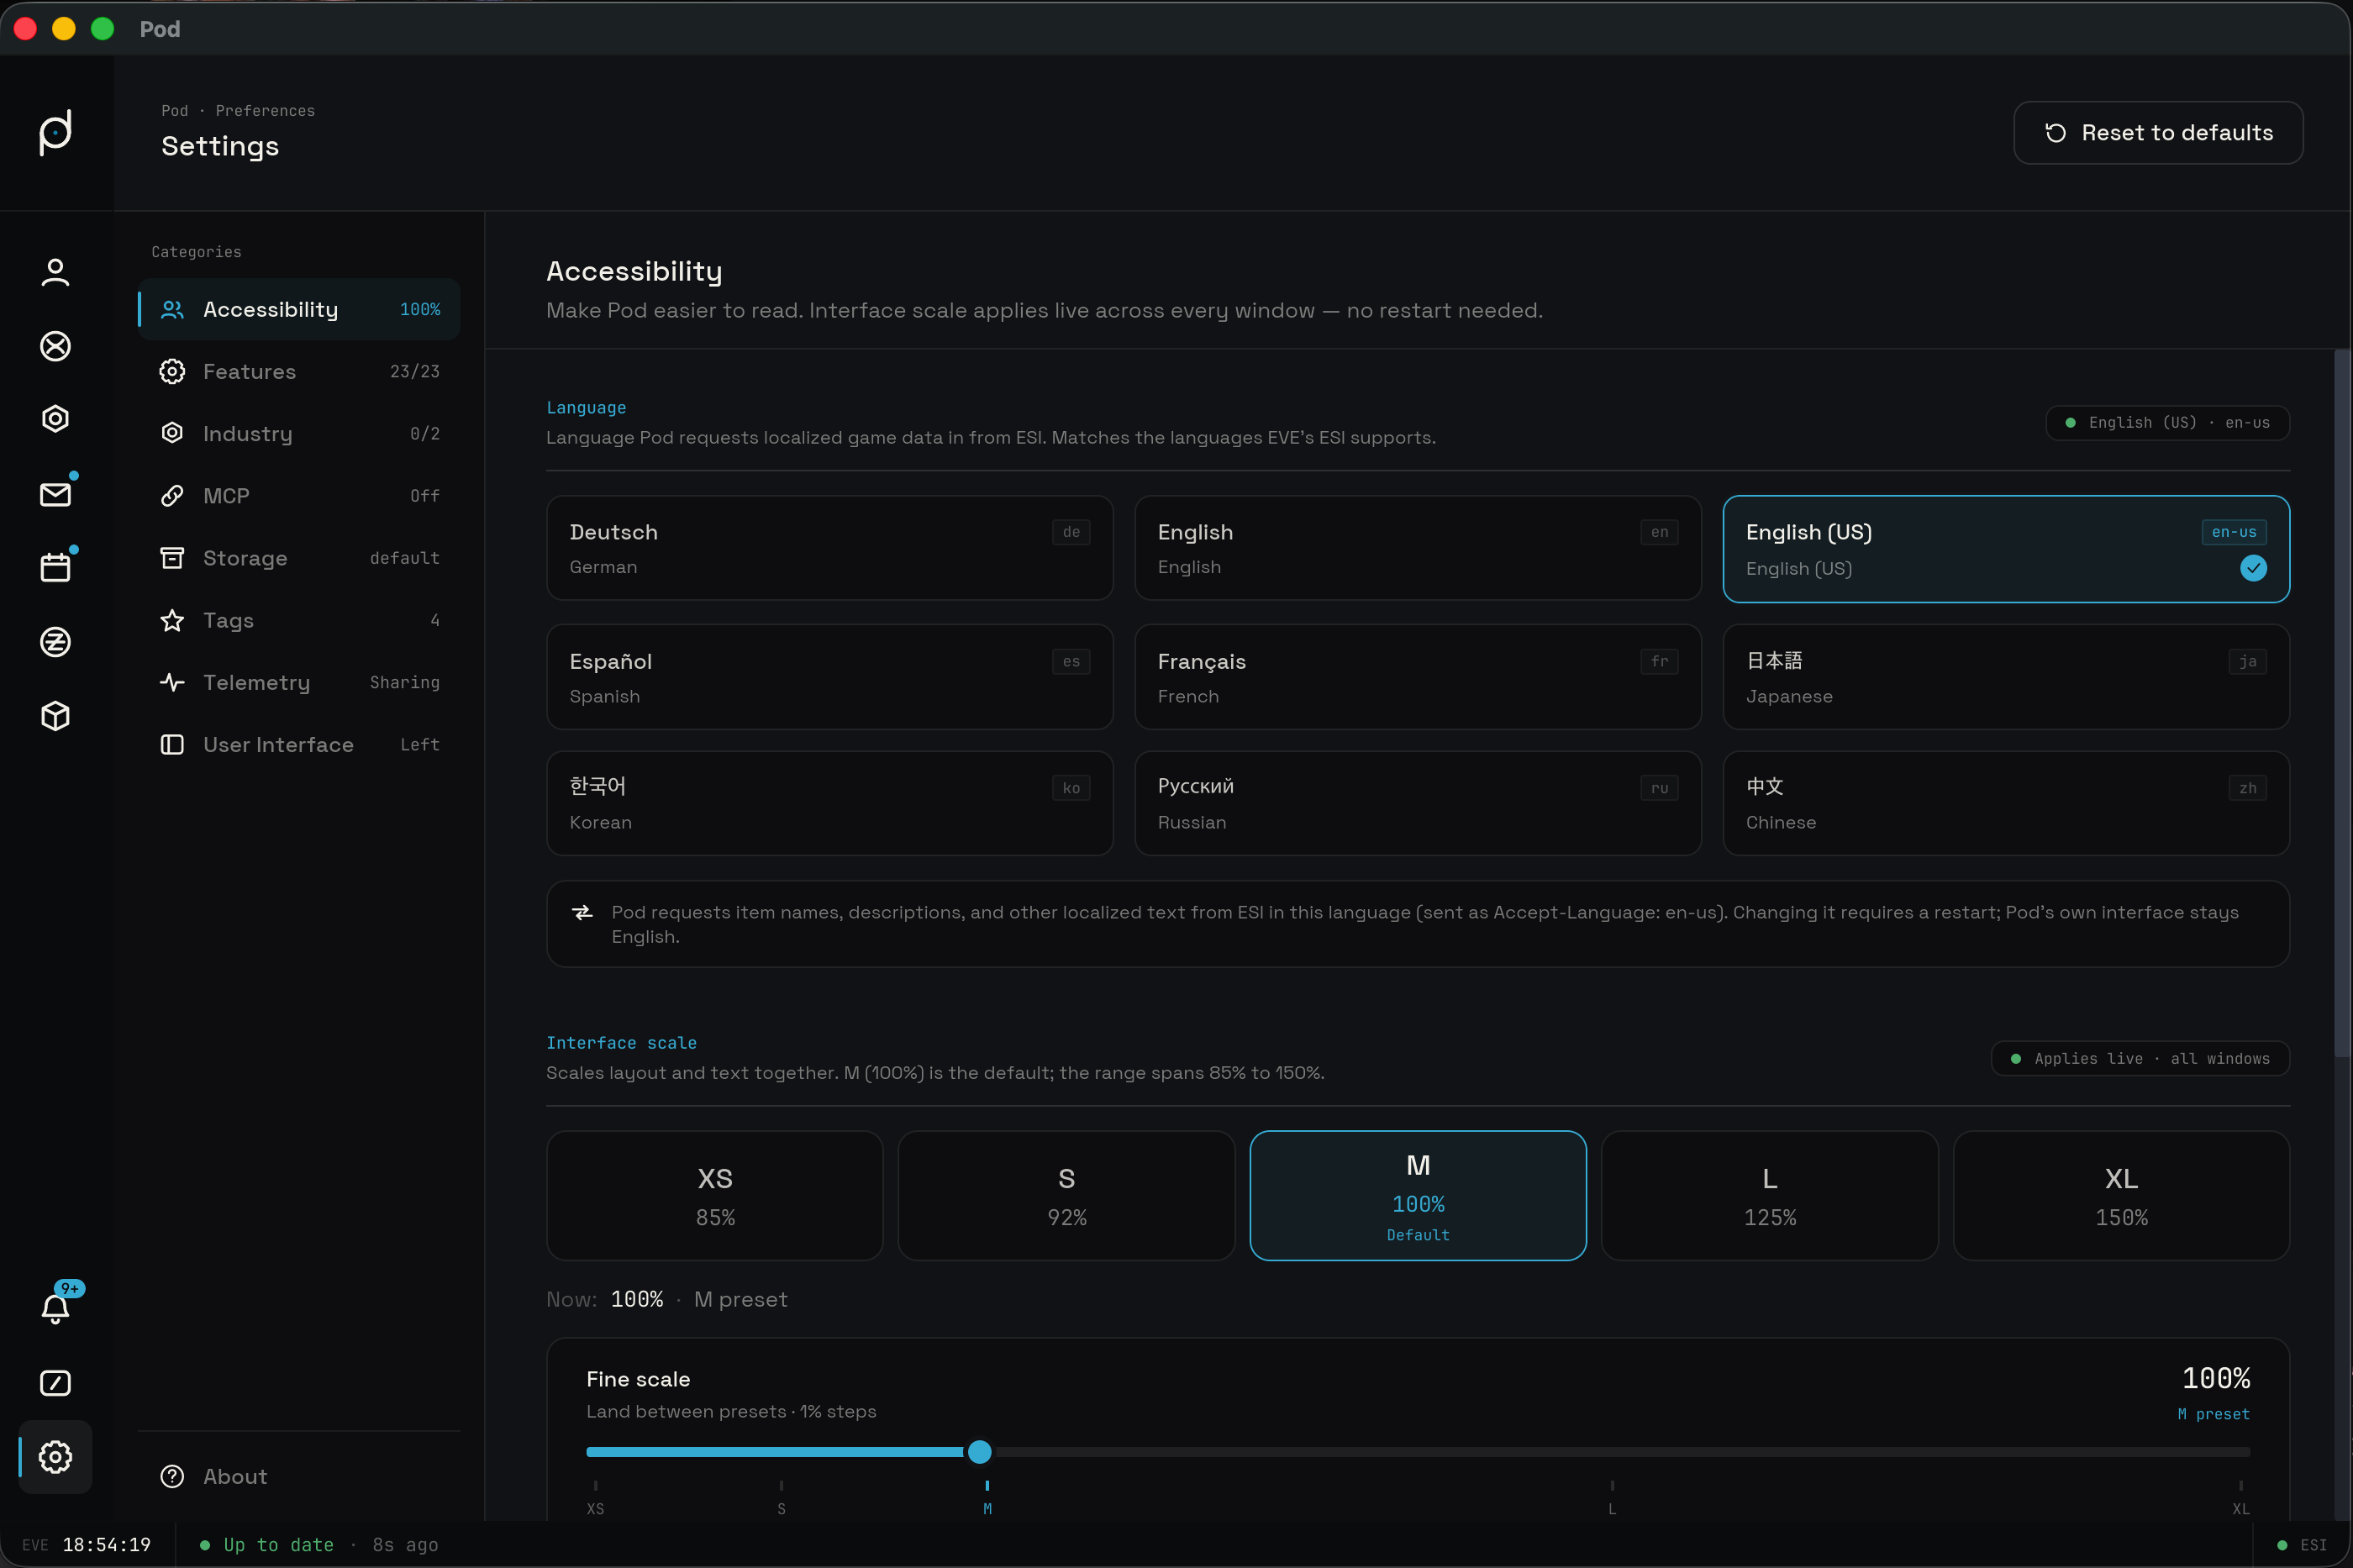The image size is (2353, 1568).
Task: Click the settings page vertical scrollbar
Action: (2342, 704)
